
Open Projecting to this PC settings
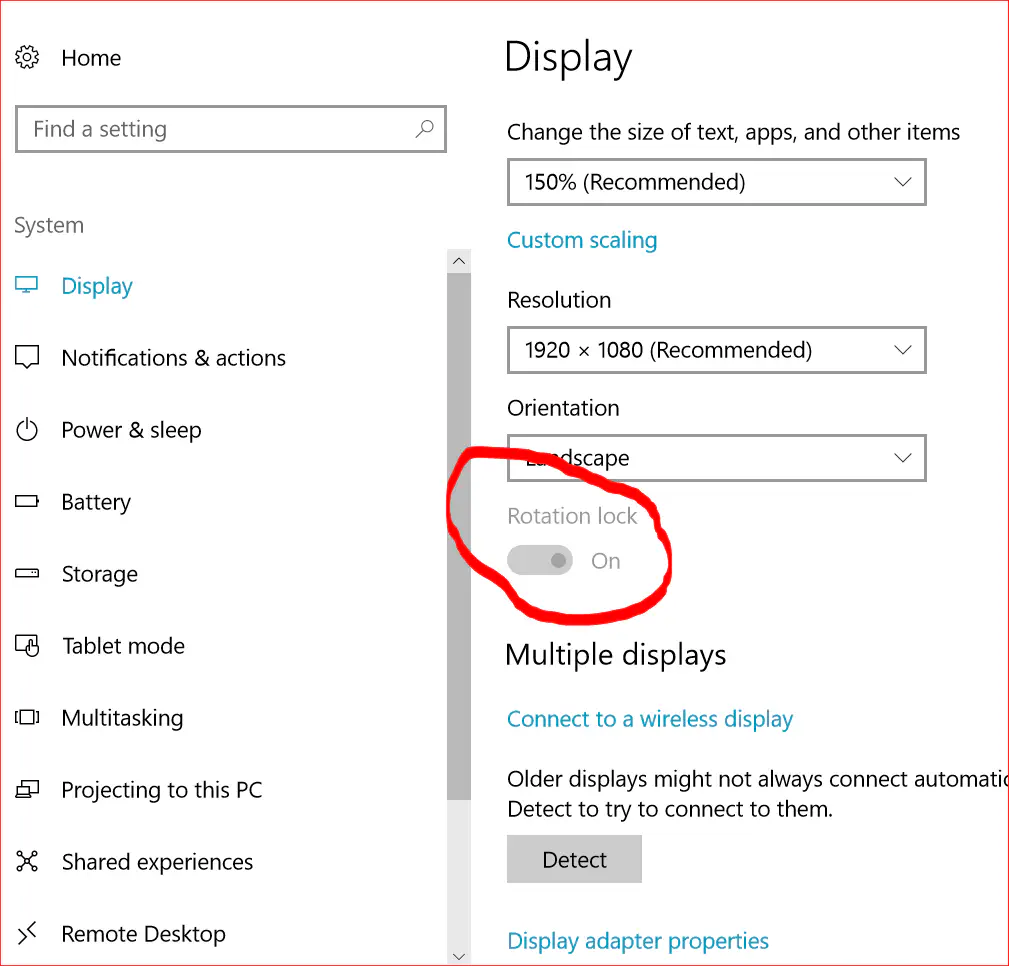coord(161,790)
